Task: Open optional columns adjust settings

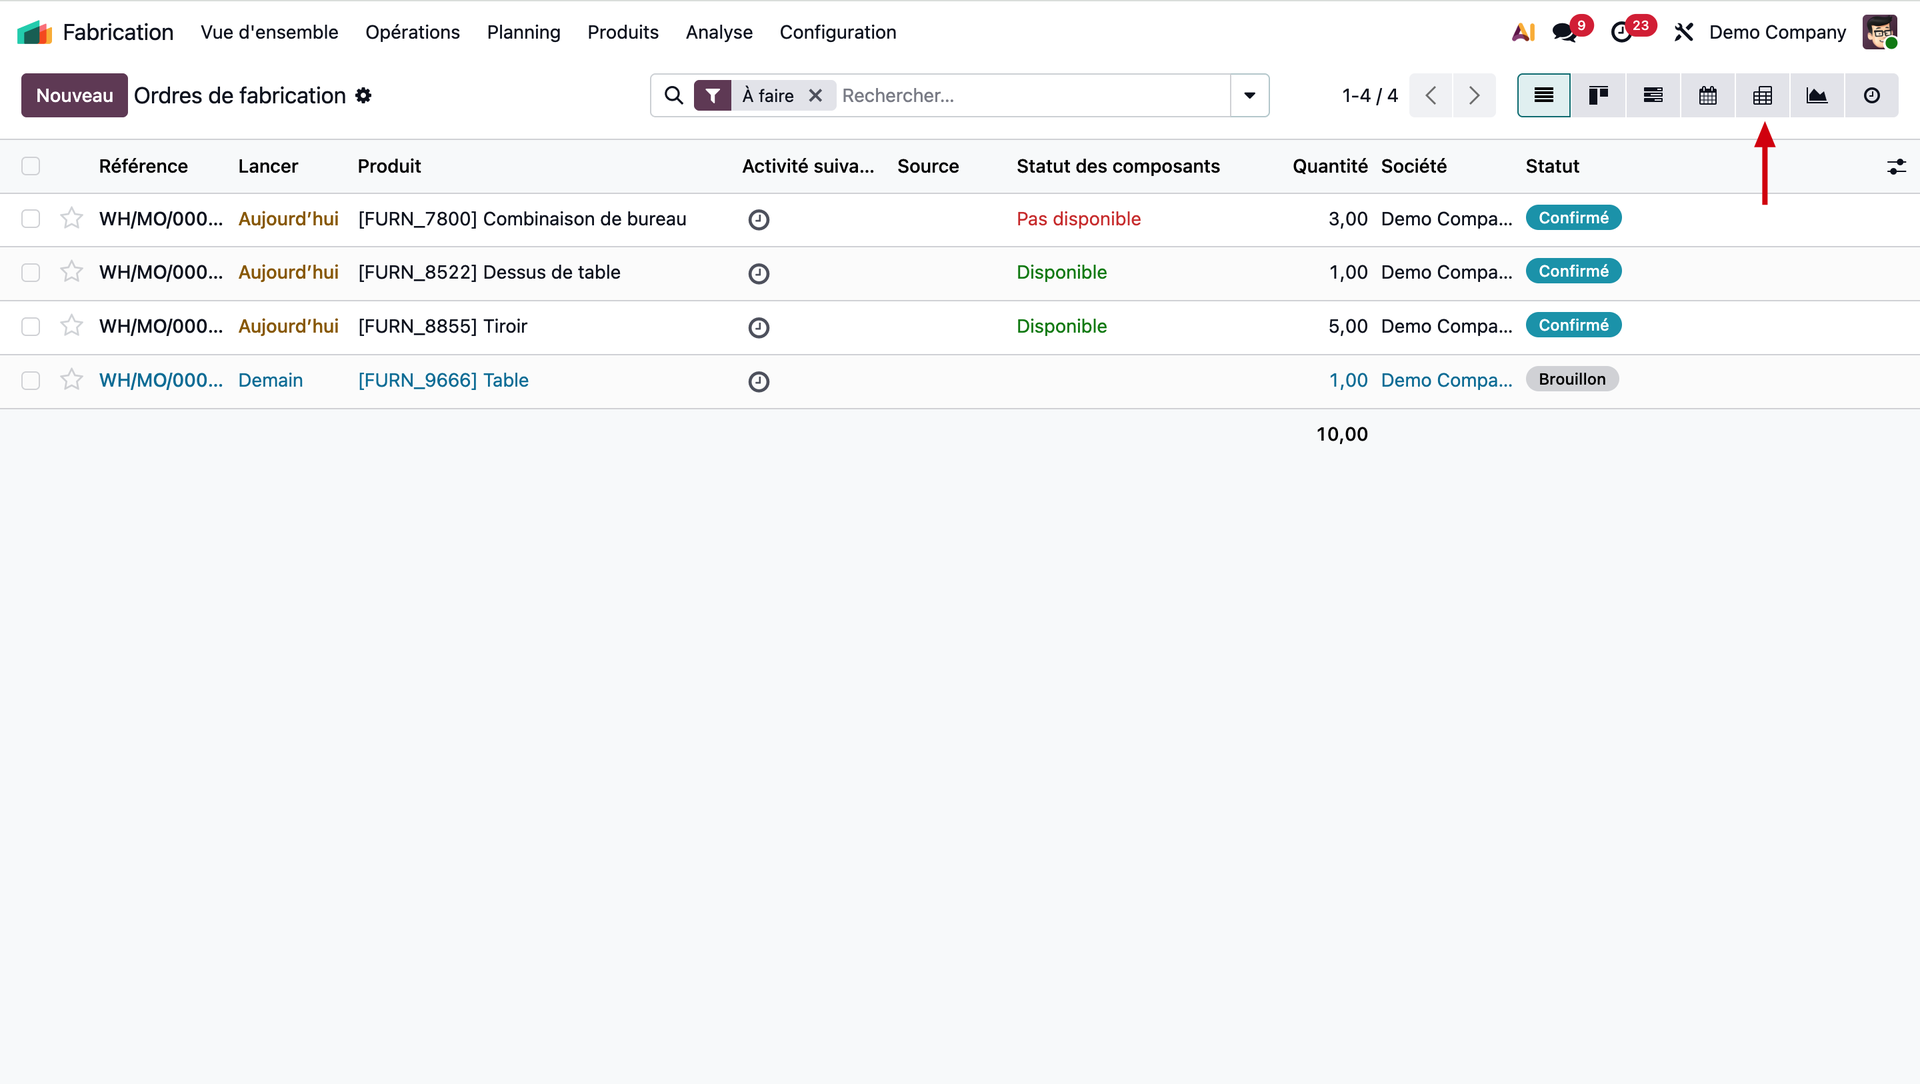Action: [x=1896, y=167]
